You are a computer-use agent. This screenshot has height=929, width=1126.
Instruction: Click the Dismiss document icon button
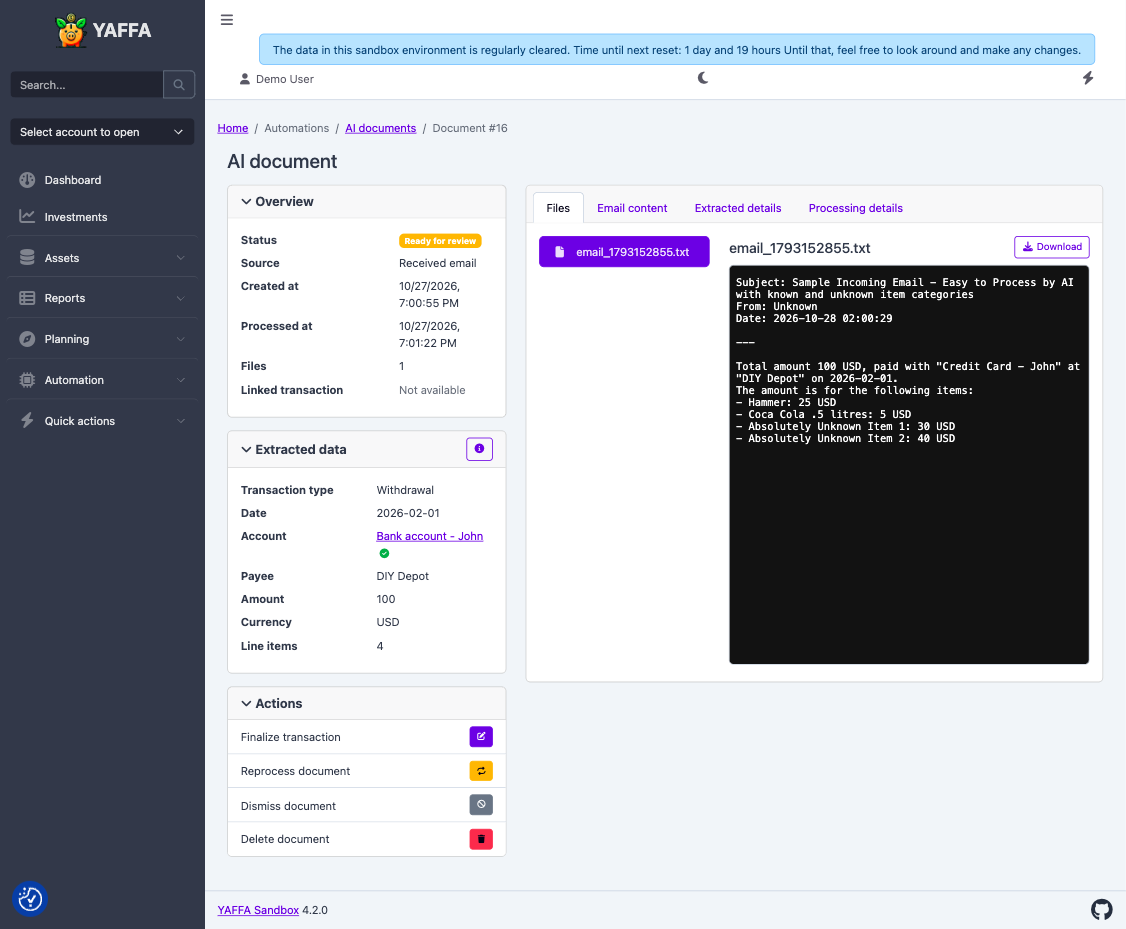point(481,805)
